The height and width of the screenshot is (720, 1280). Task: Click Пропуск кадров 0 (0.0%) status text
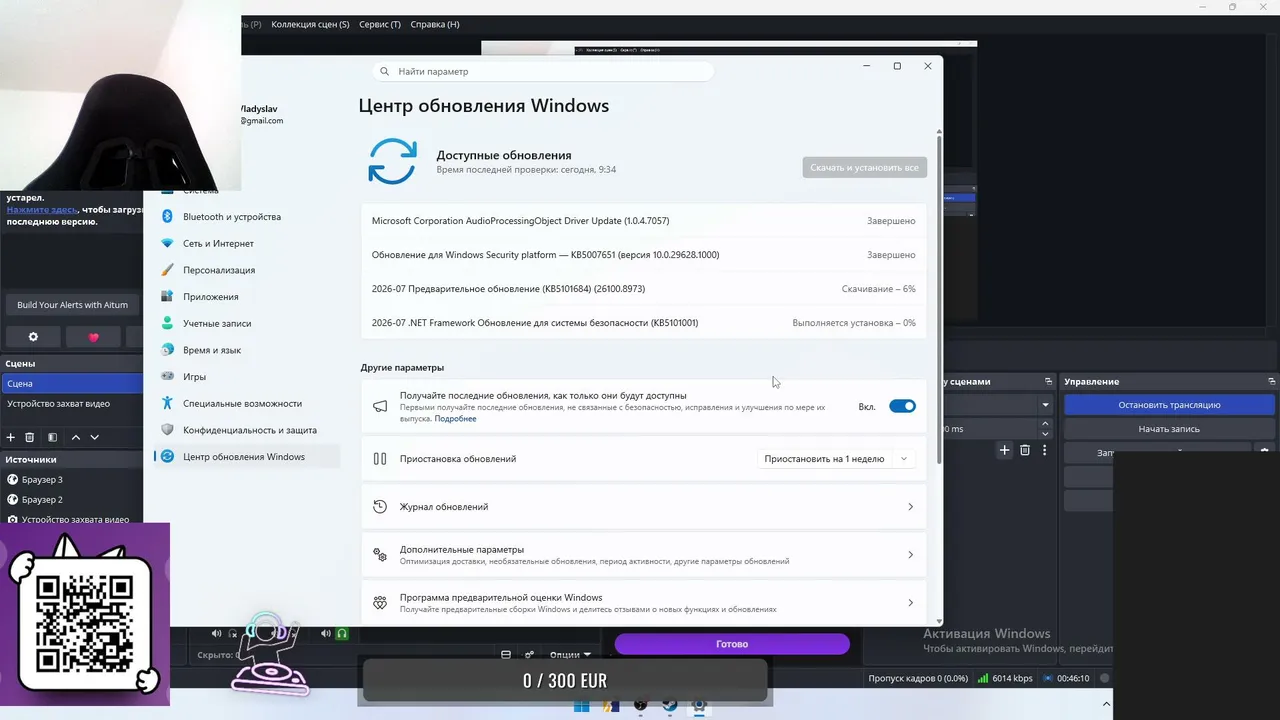[x=918, y=678]
